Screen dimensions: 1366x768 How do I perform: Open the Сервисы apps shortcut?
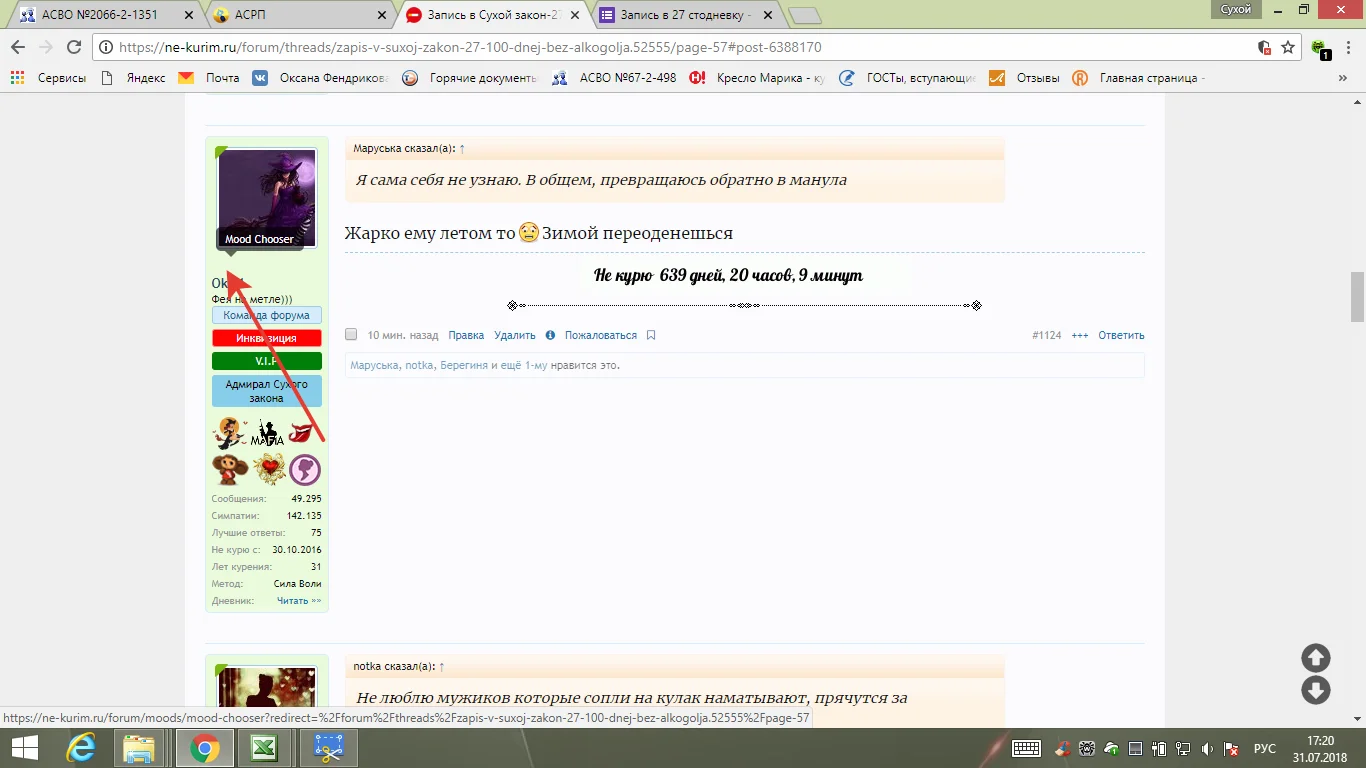[x=48, y=78]
